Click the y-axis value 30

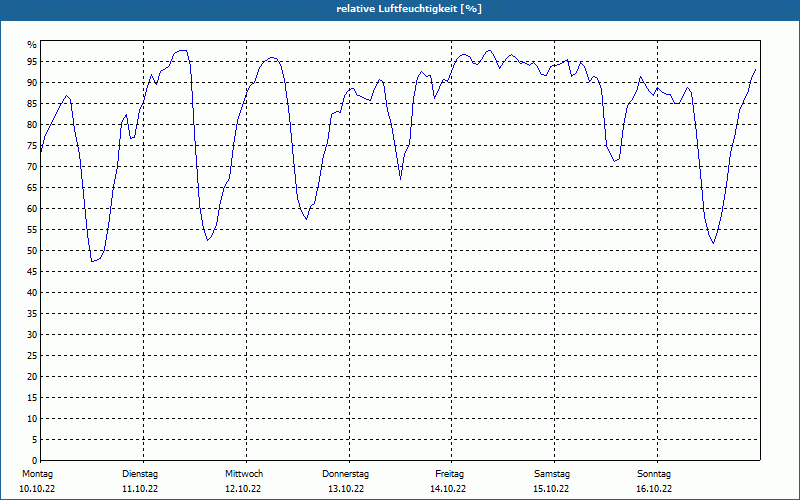click(32, 335)
